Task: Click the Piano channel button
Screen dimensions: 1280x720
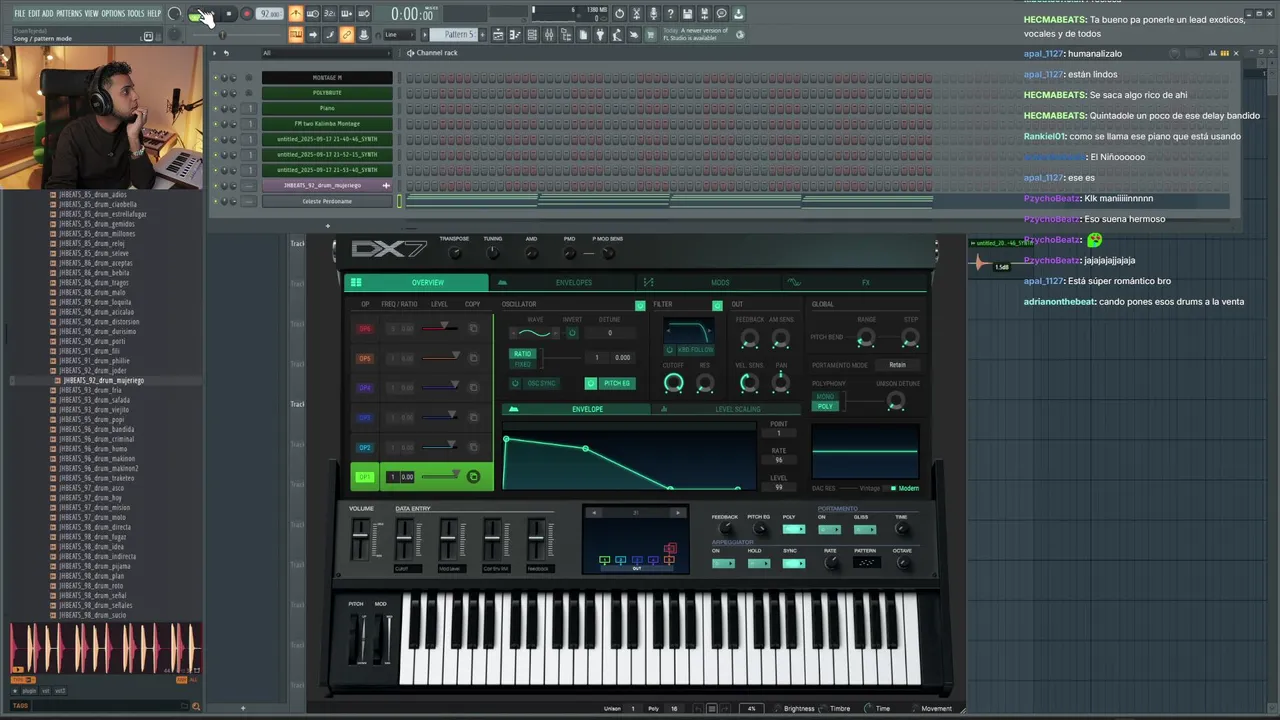Action: pos(327,108)
